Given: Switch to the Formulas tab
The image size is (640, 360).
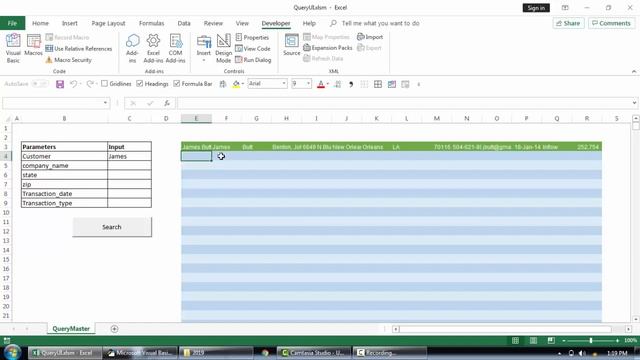Looking at the screenshot, I should 151,23.
